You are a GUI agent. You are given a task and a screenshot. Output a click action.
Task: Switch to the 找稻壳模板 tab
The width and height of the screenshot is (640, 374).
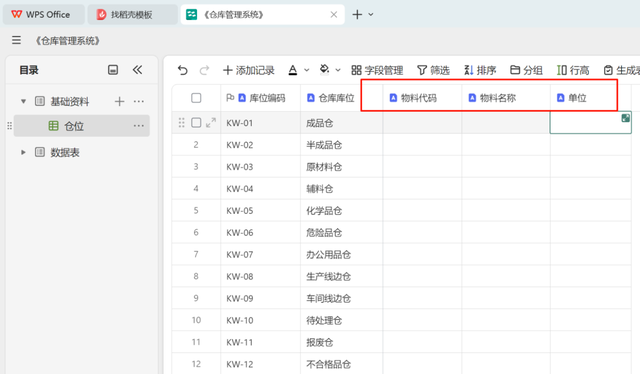pyautogui.click(x=132, y=15)
